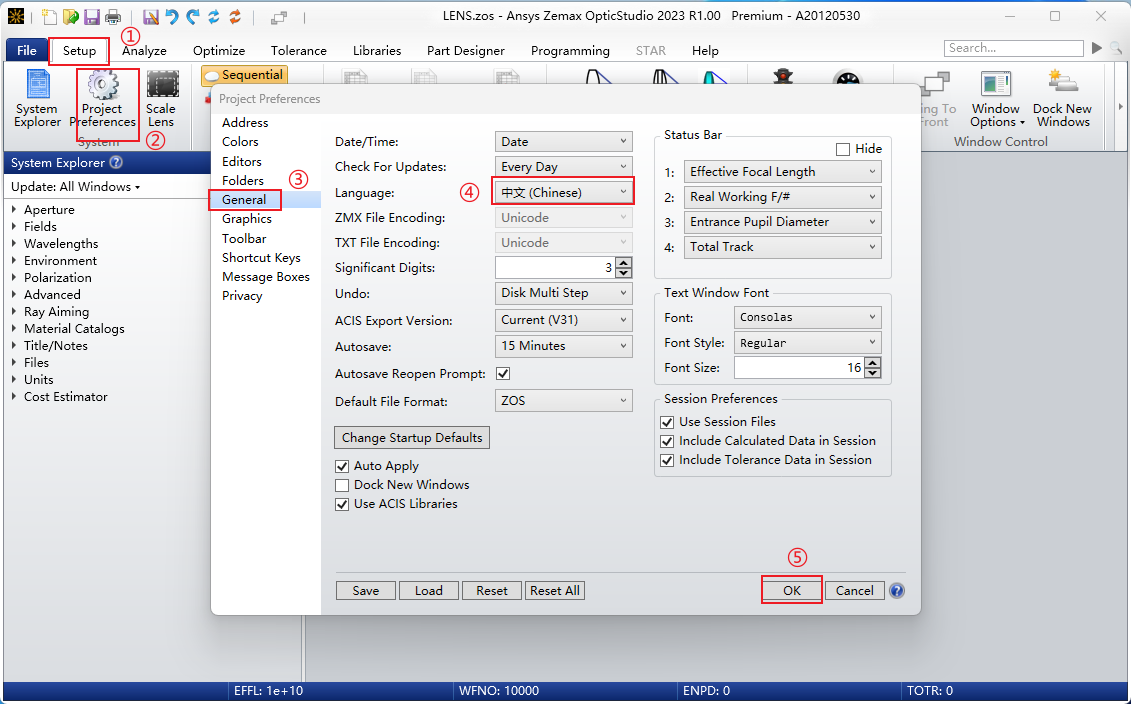This screenshot has height=704, width=1131.
Task: Toggle the Status Bar Hide checkbox
Action: coord(842,149)
